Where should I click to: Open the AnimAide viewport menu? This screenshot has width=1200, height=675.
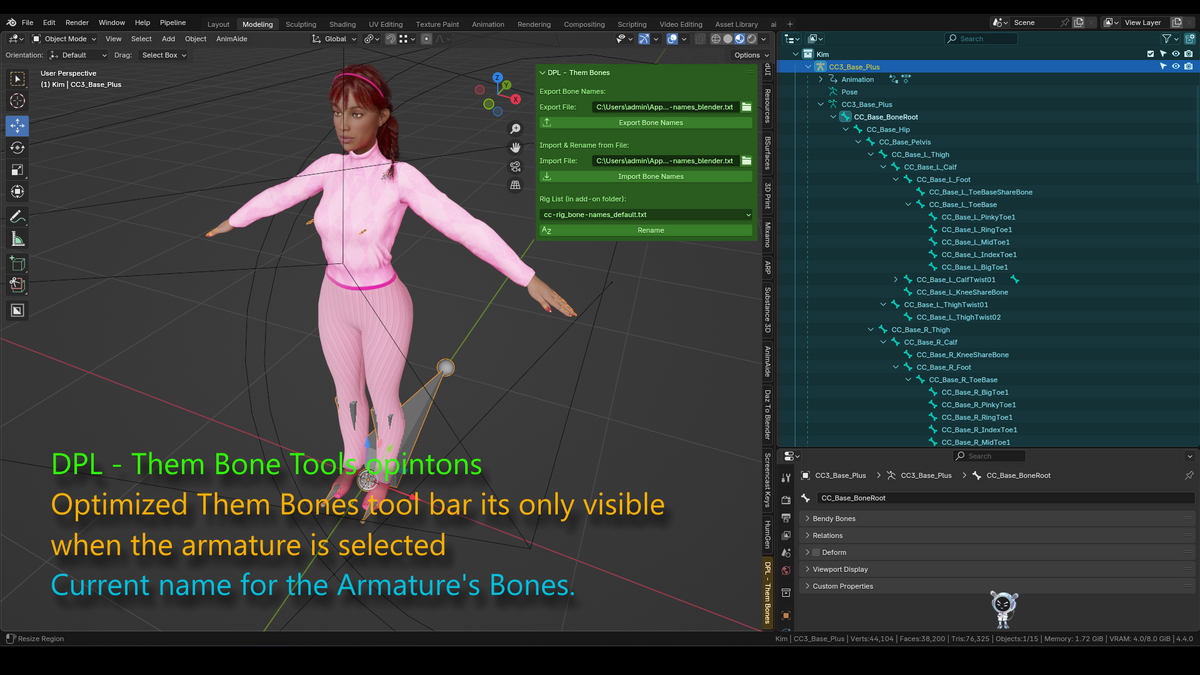pyautogui.click(x=231, y=39)
